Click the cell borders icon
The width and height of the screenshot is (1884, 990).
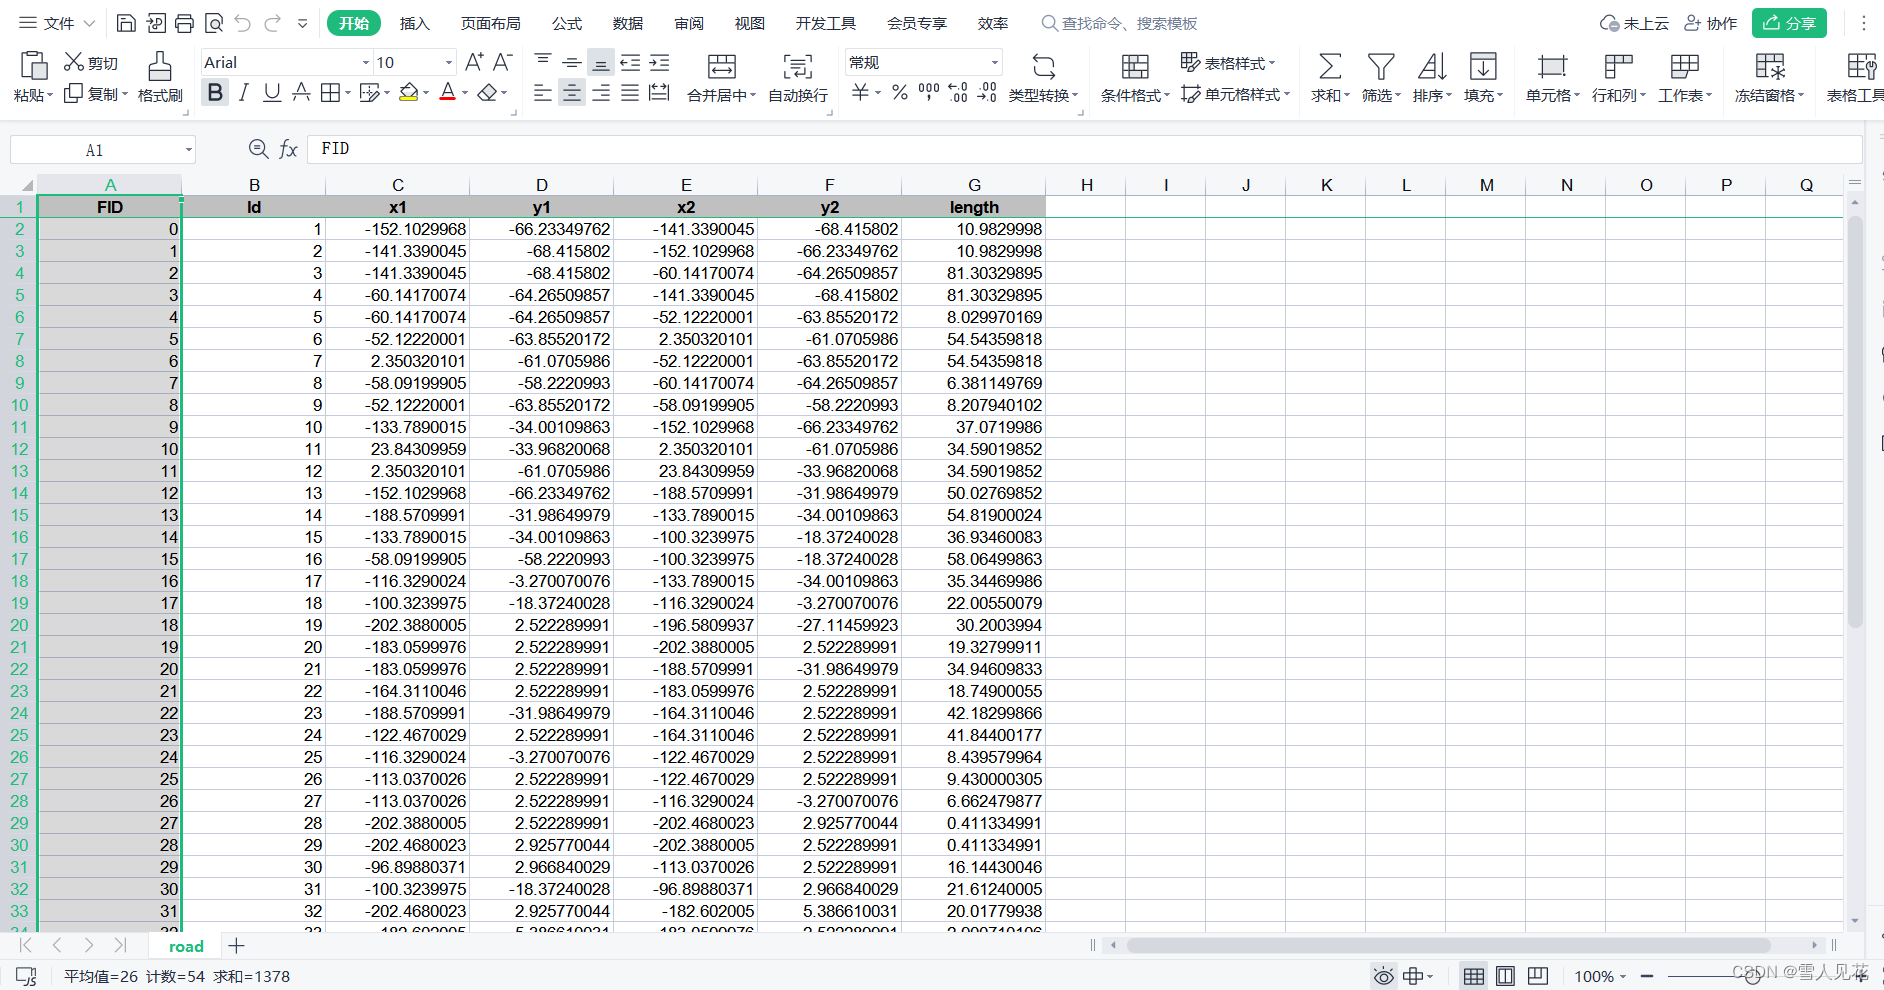[330, 93]
